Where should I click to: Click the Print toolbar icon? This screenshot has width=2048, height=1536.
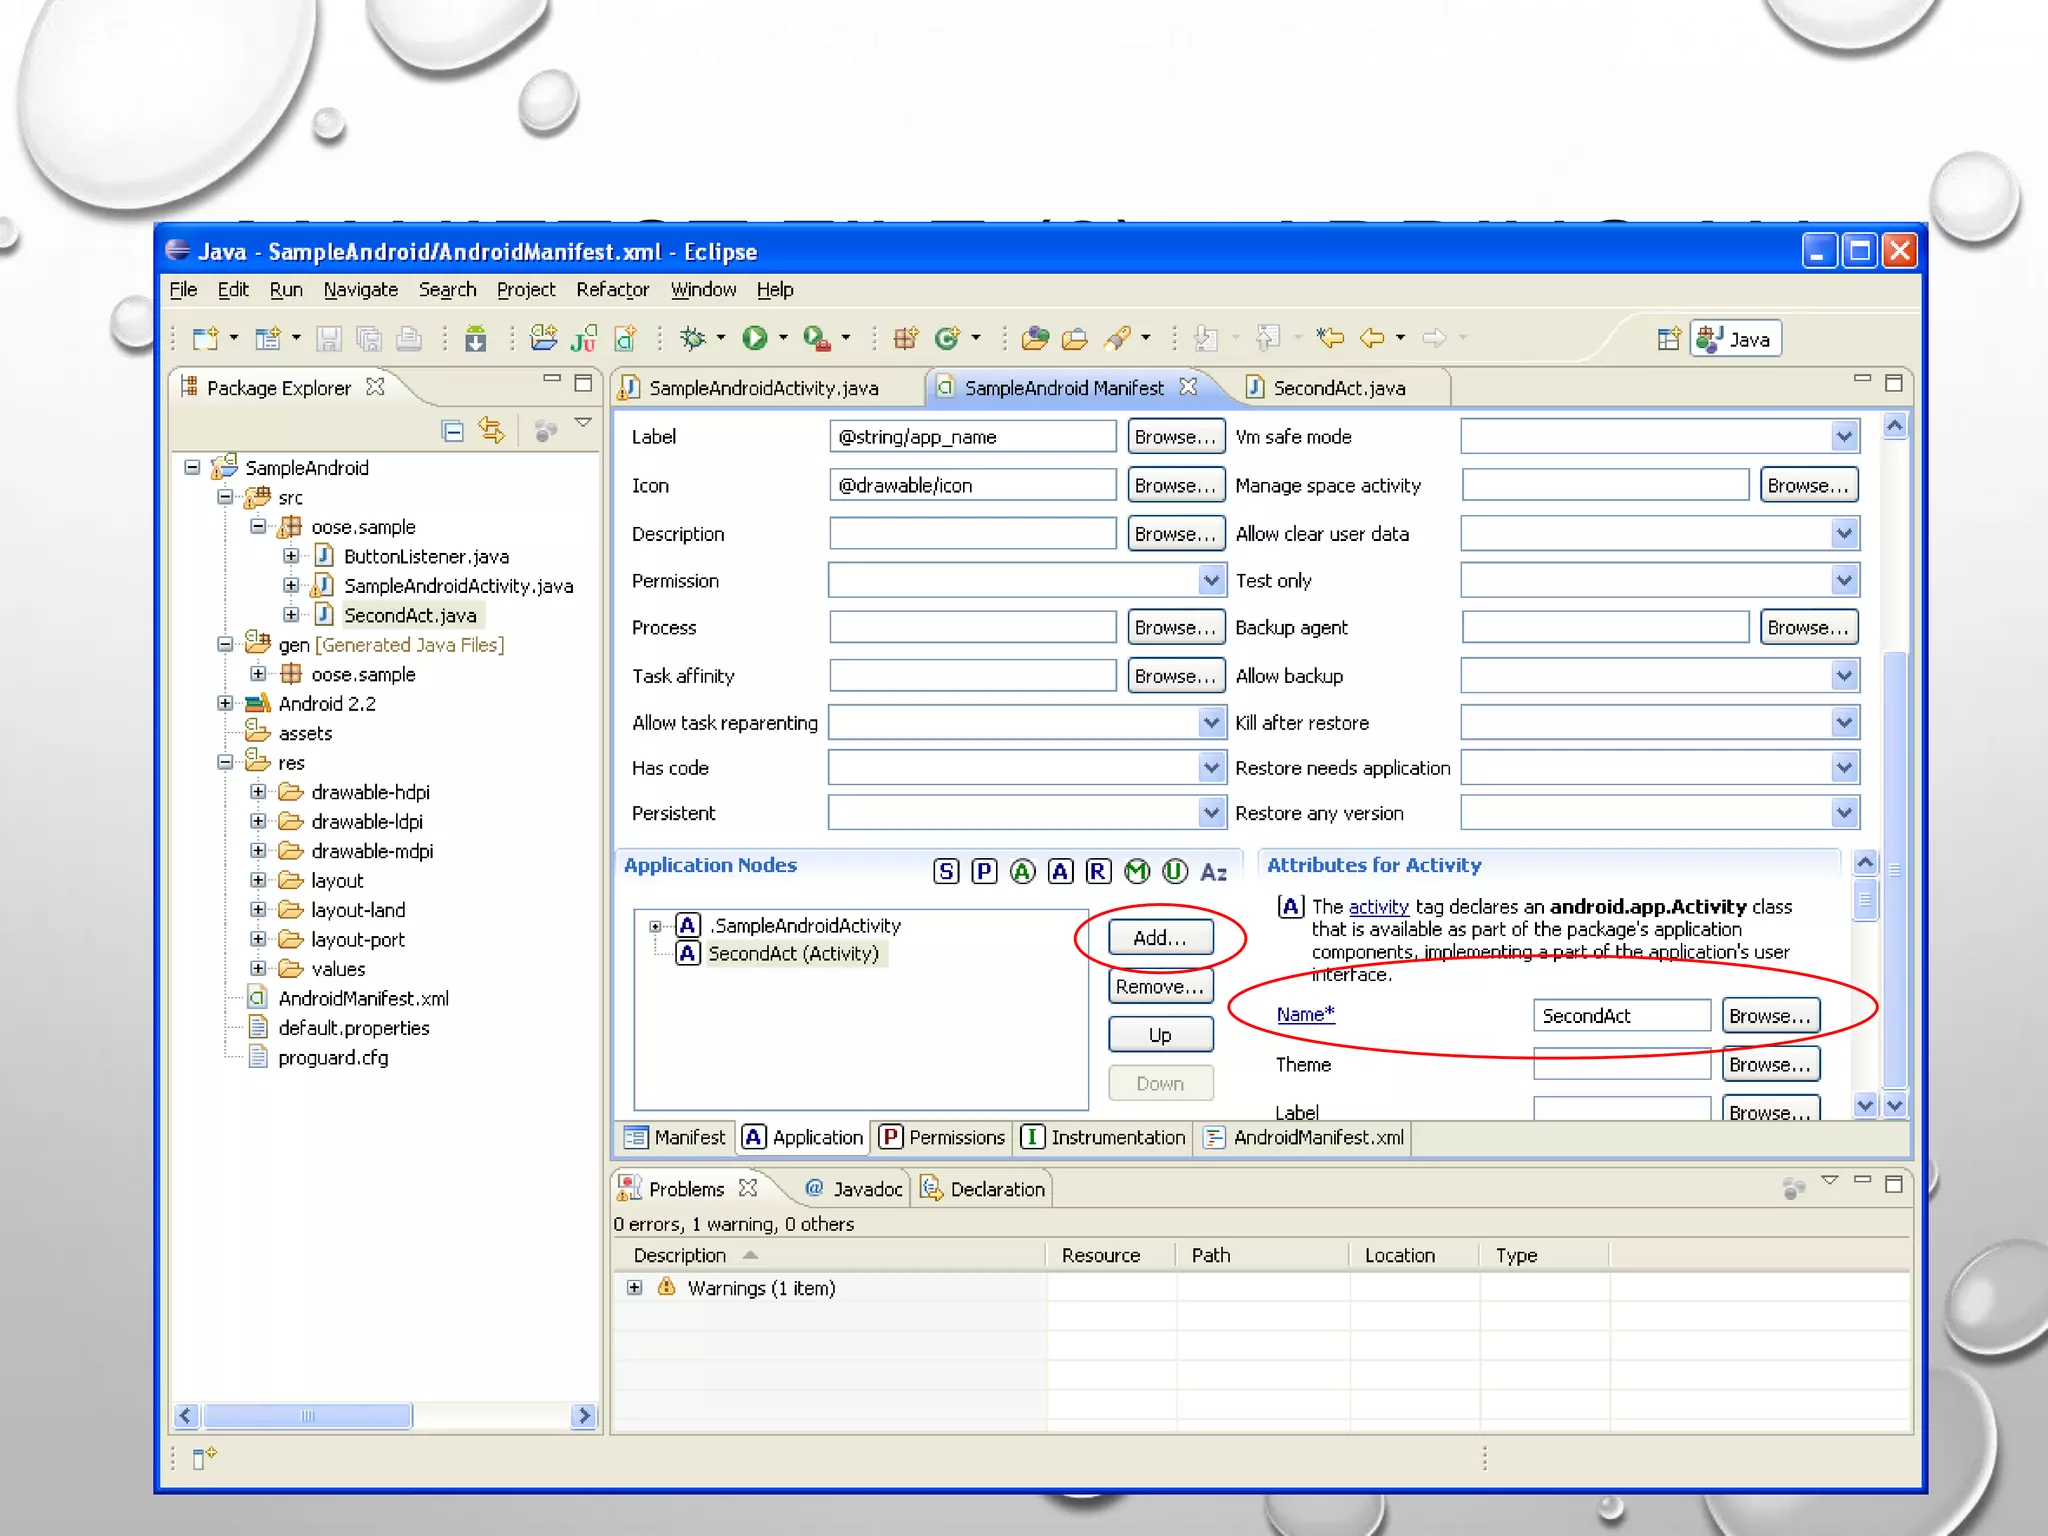pyautogui.click(x=408, y=339)
